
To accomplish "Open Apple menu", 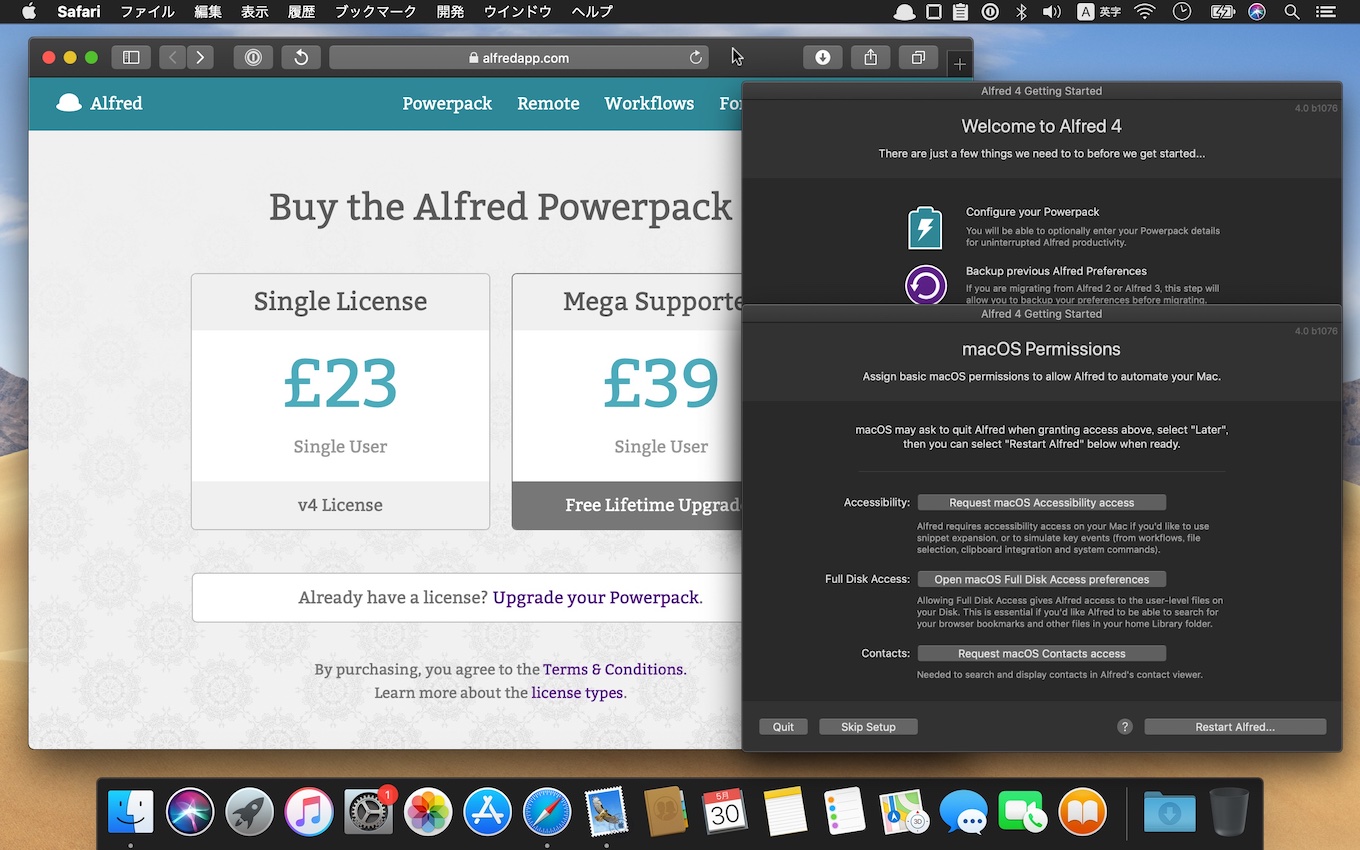I will coord(28,12).
